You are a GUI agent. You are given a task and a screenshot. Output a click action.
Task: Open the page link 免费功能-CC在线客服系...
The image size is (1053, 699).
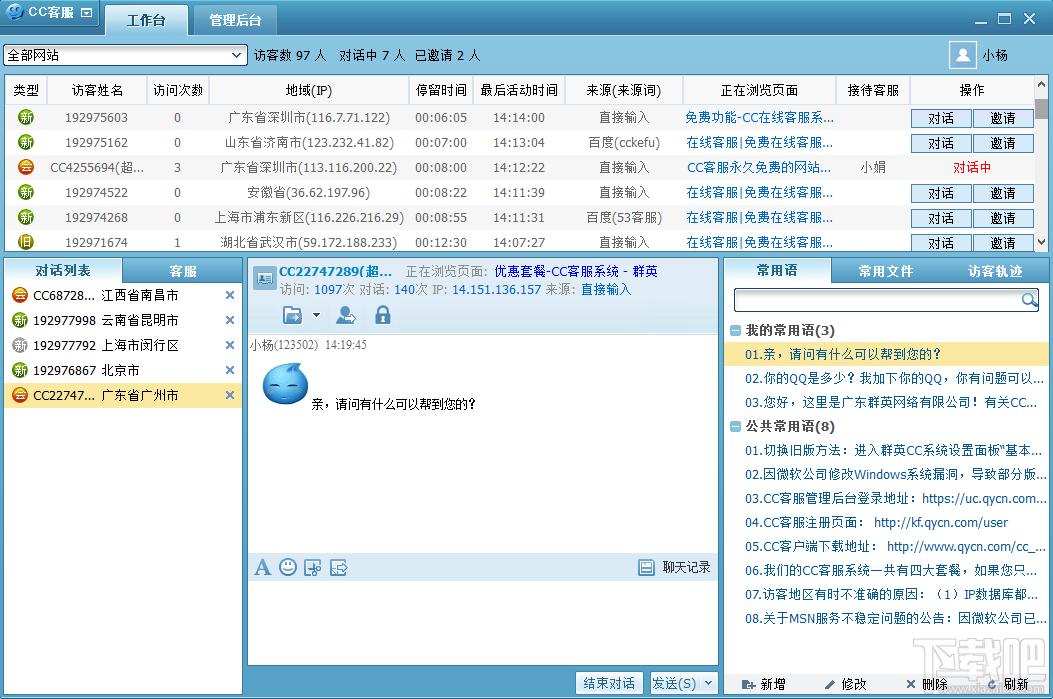tap(759, 118)
